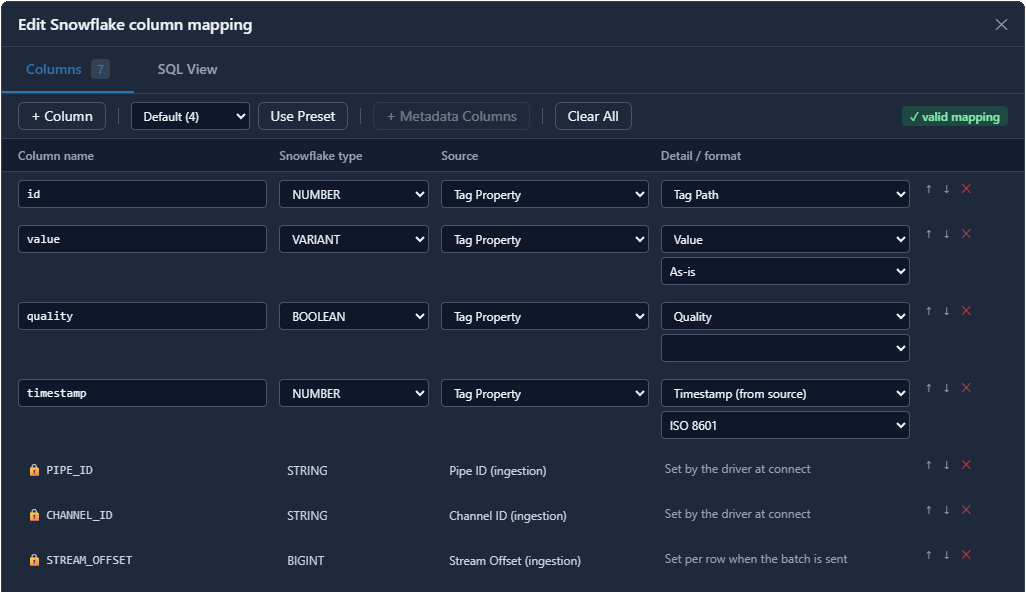The width and height of the screenshot is (1026, 592).
Task: Change BOOLEAN type for quality column
Action: click(354, 316)
